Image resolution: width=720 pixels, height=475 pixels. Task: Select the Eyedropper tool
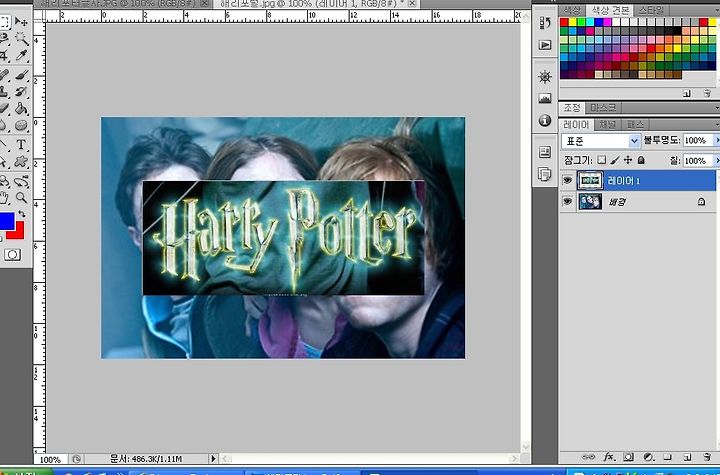click(x=21, y=56)
